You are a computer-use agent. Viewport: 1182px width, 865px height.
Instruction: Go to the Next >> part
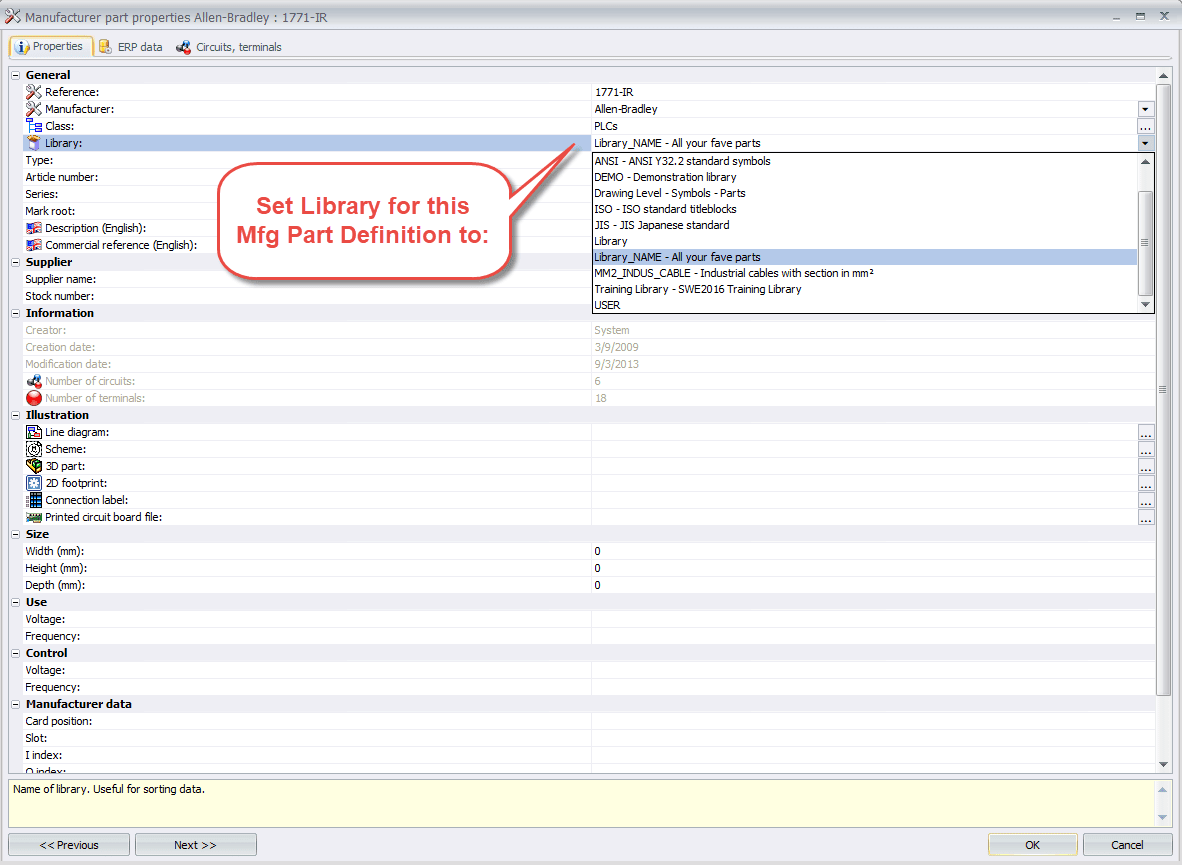coord(195,845)
